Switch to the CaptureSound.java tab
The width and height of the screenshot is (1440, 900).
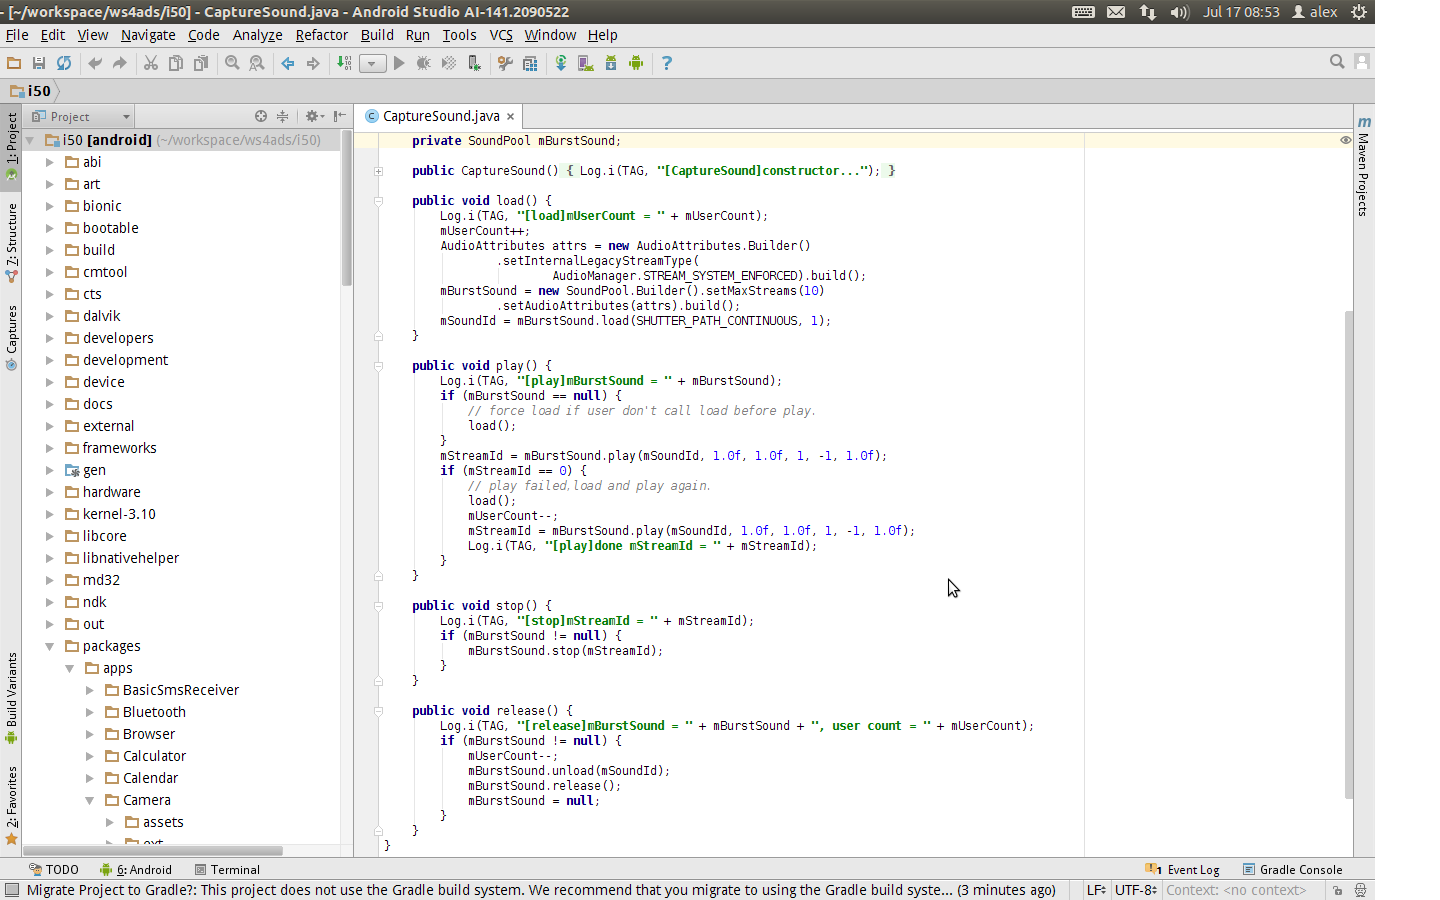point(440,116)
